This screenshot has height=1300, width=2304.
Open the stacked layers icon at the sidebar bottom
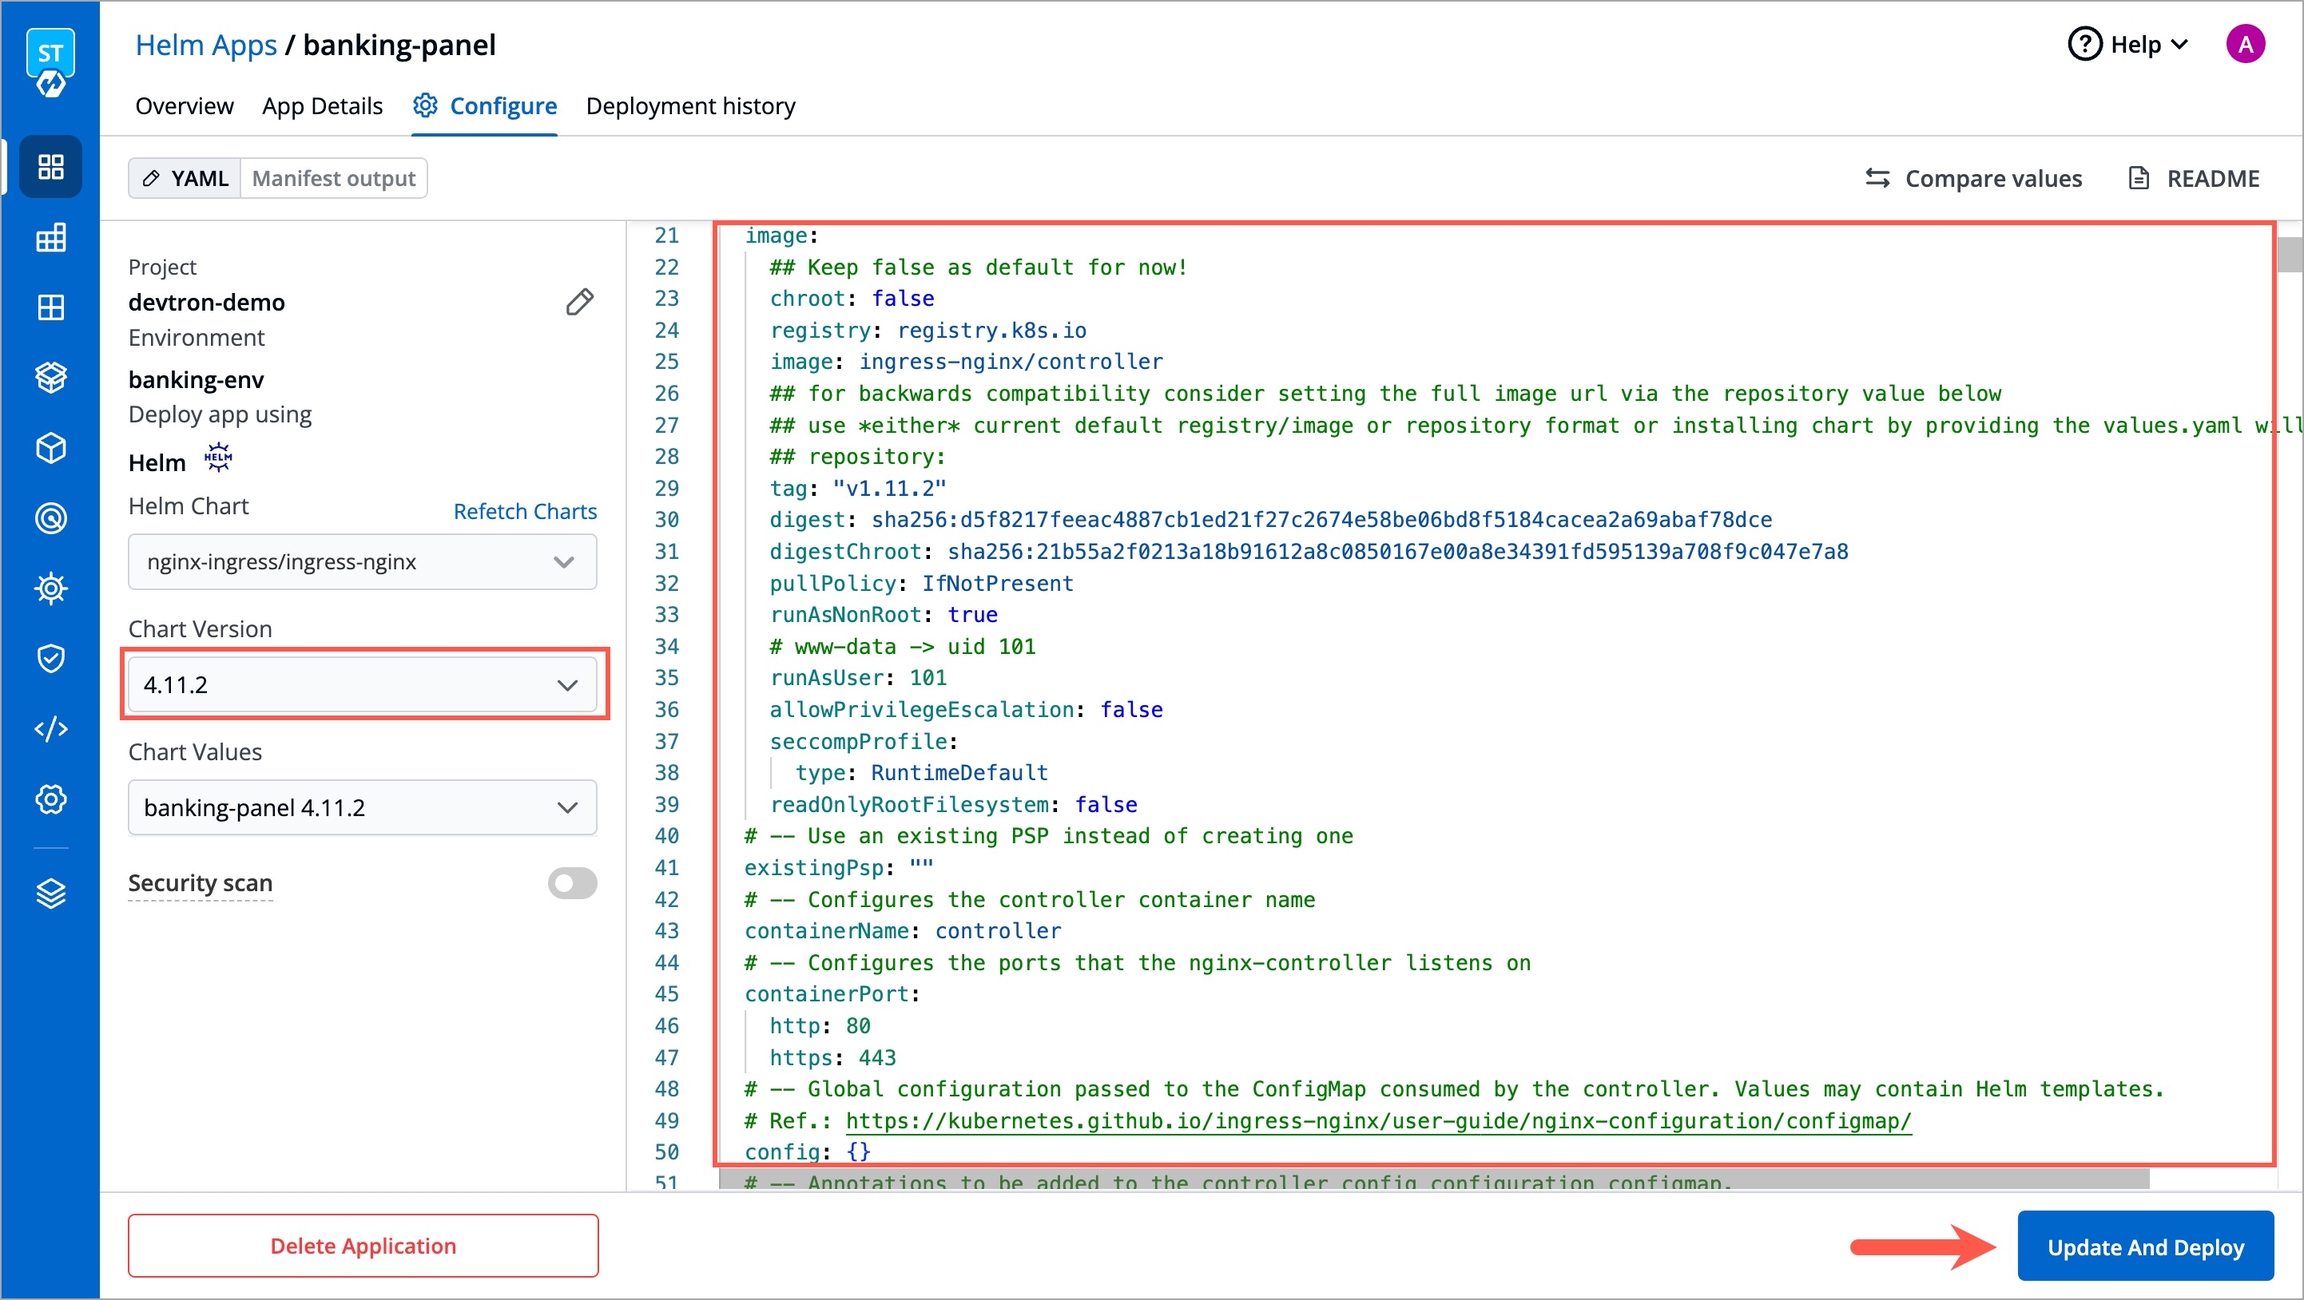click(51, 892)
